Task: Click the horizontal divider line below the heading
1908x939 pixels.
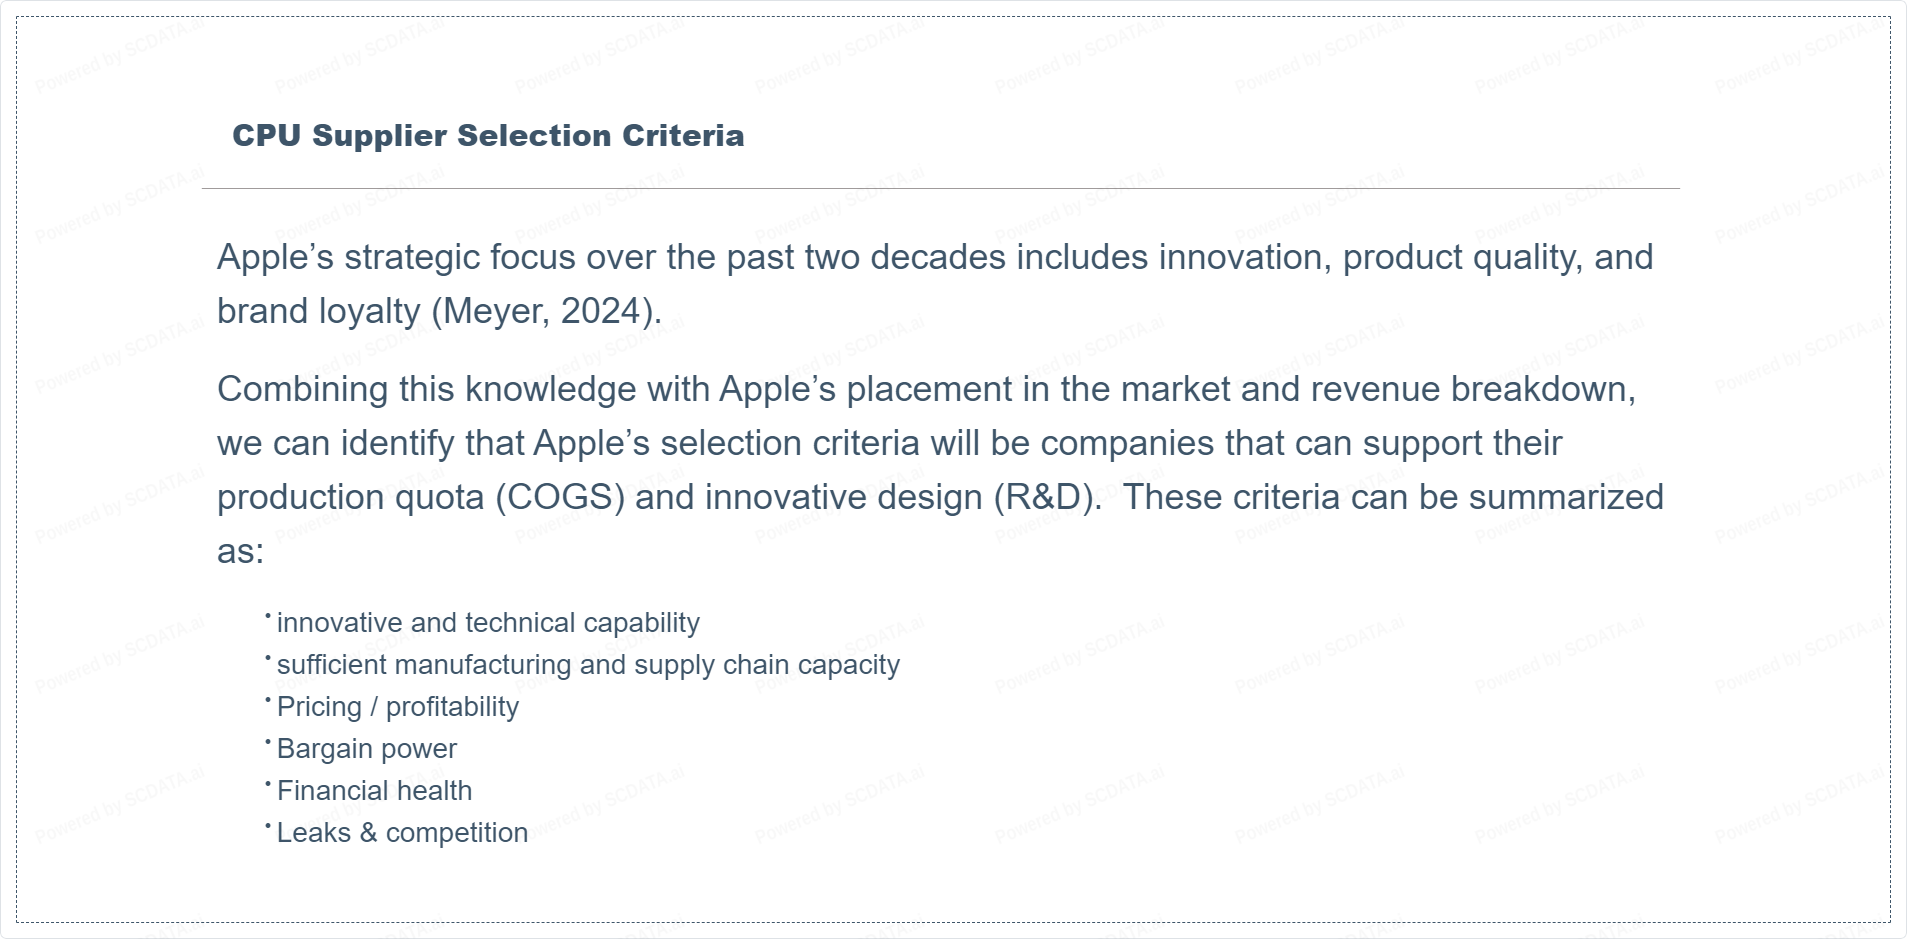Action: 940,188
